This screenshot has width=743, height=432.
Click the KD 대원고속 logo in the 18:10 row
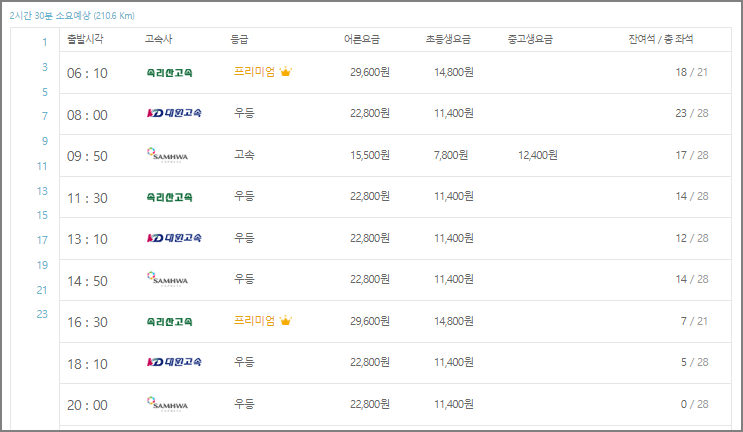click(x=174, y=362)
